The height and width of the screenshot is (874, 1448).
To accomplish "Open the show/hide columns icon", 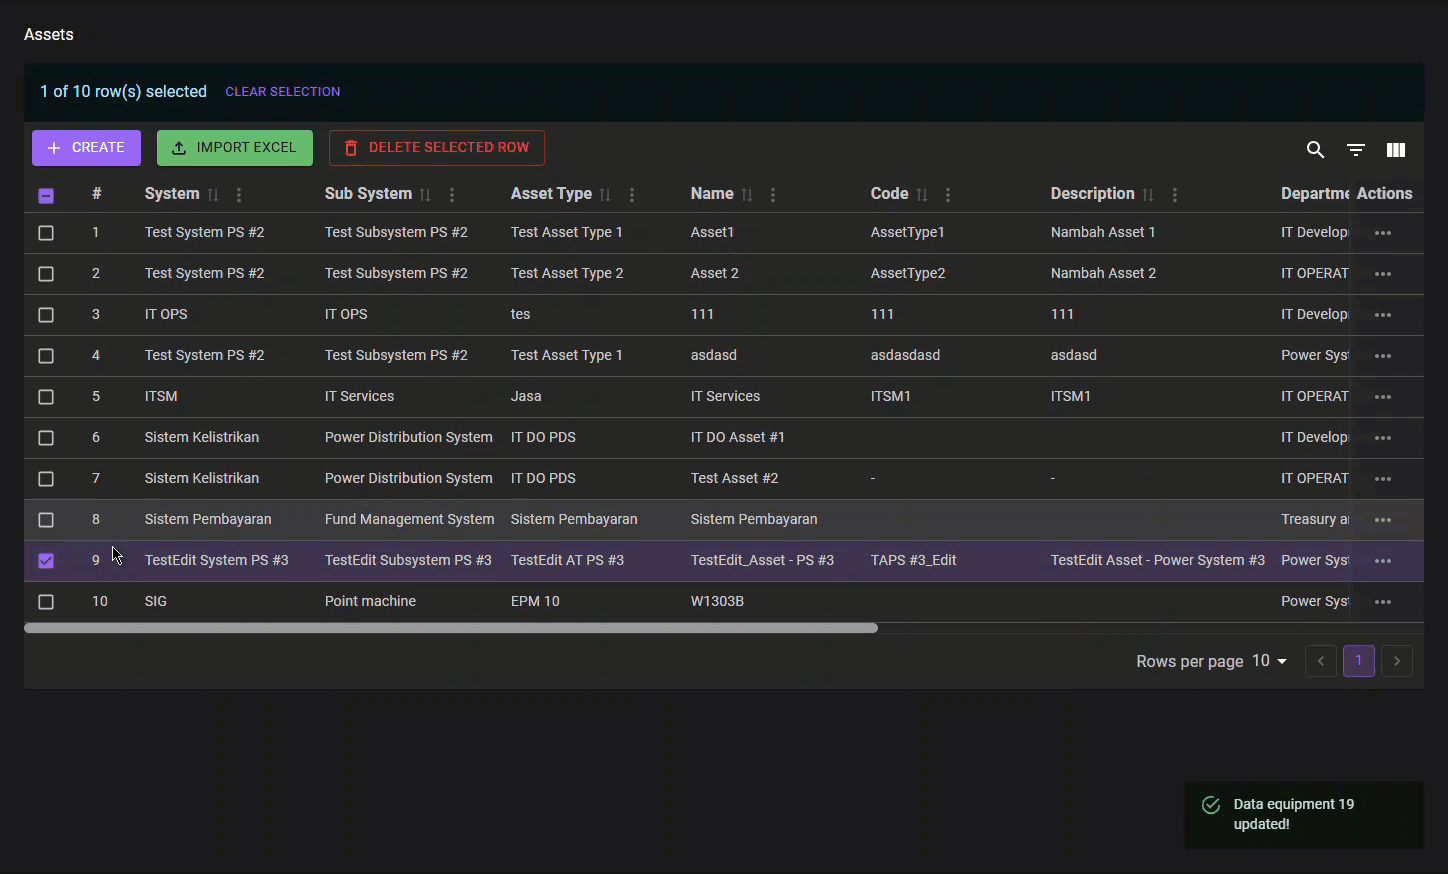I will pos(1396,150).
